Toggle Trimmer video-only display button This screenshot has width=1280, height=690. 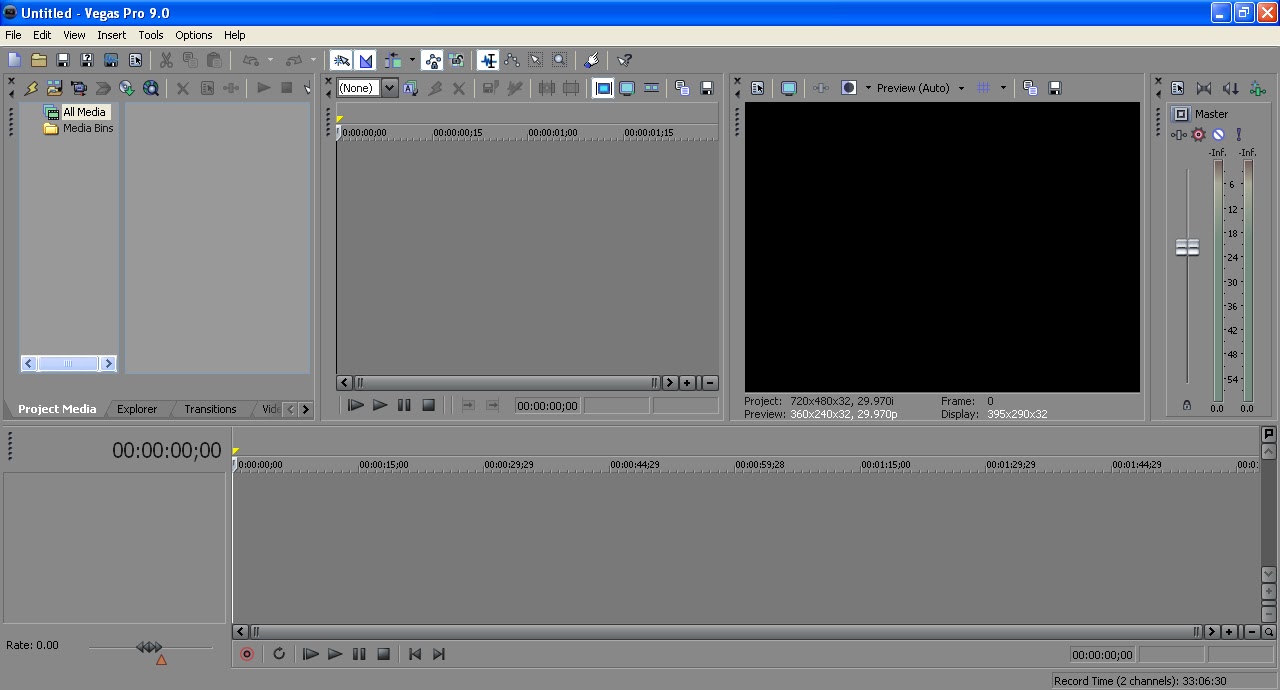[x=603, y=88]
